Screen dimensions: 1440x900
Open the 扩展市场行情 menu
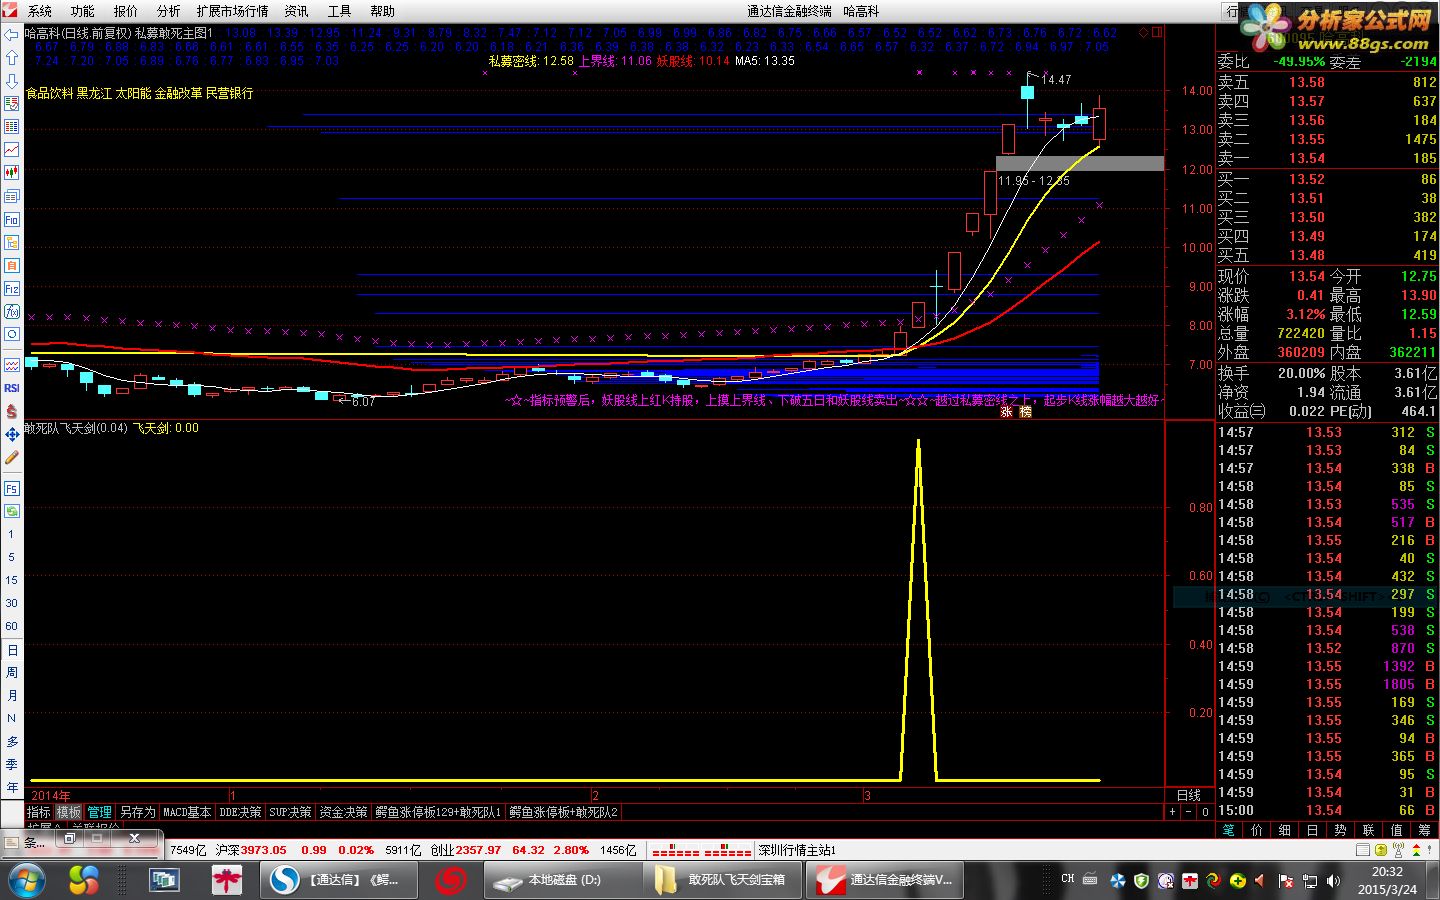click(233, 11)
